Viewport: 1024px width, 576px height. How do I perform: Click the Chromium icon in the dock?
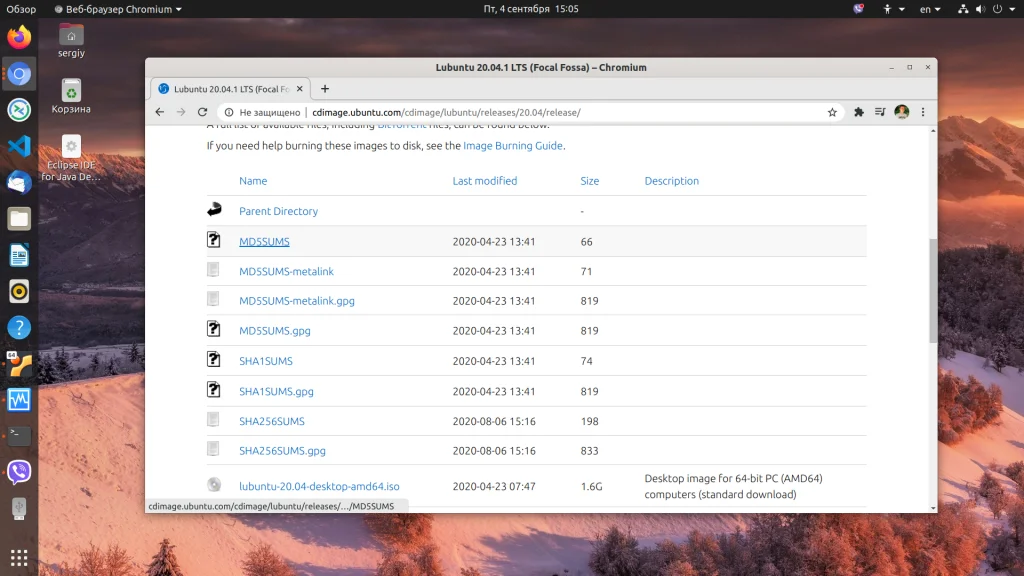(x=19, y=74)
